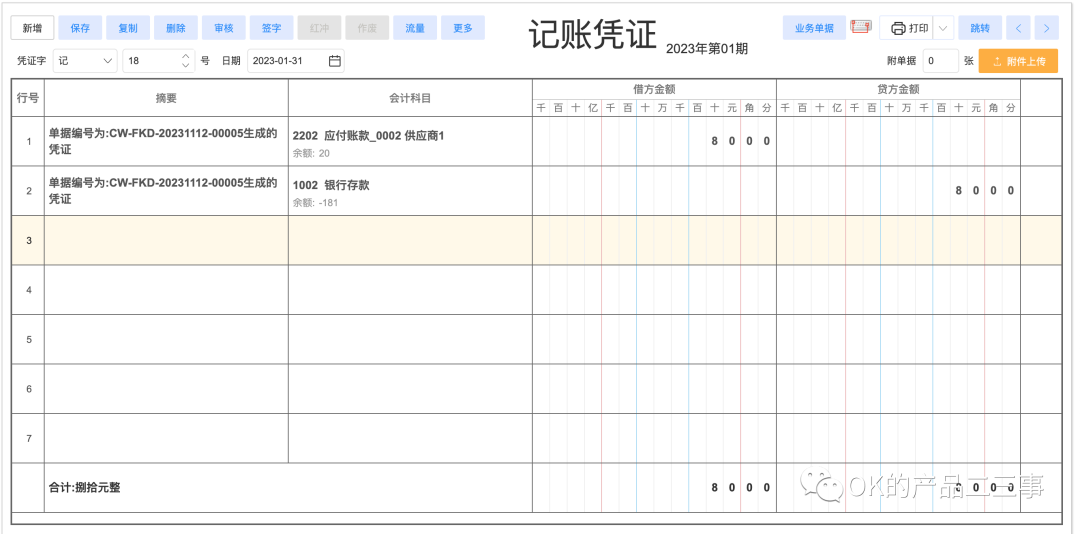Click the disabled 作废 button
This screenshot has height=534, width=1080.
(x=367, y=28)
